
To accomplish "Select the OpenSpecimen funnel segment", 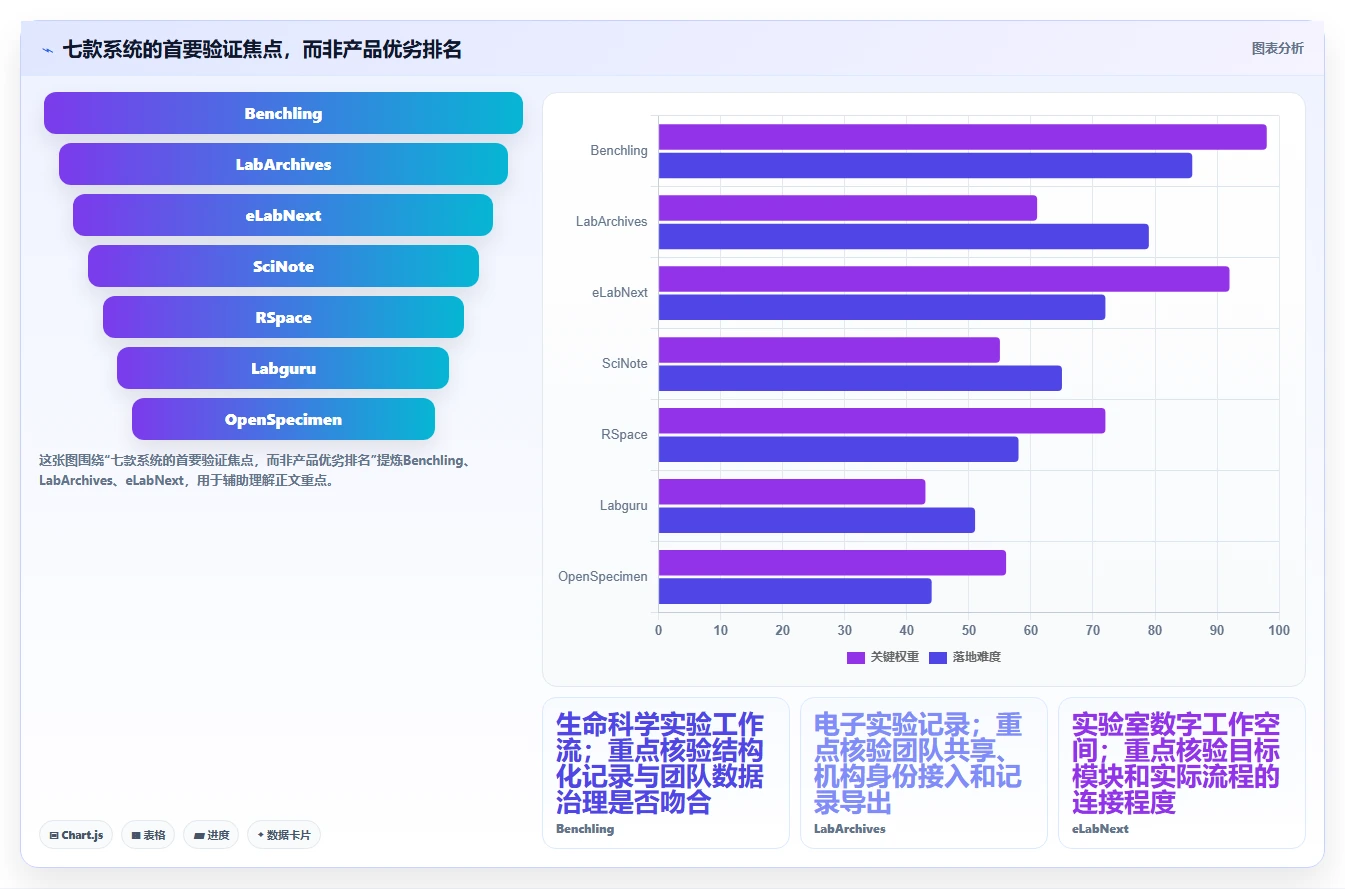I will tap(283, 419).
